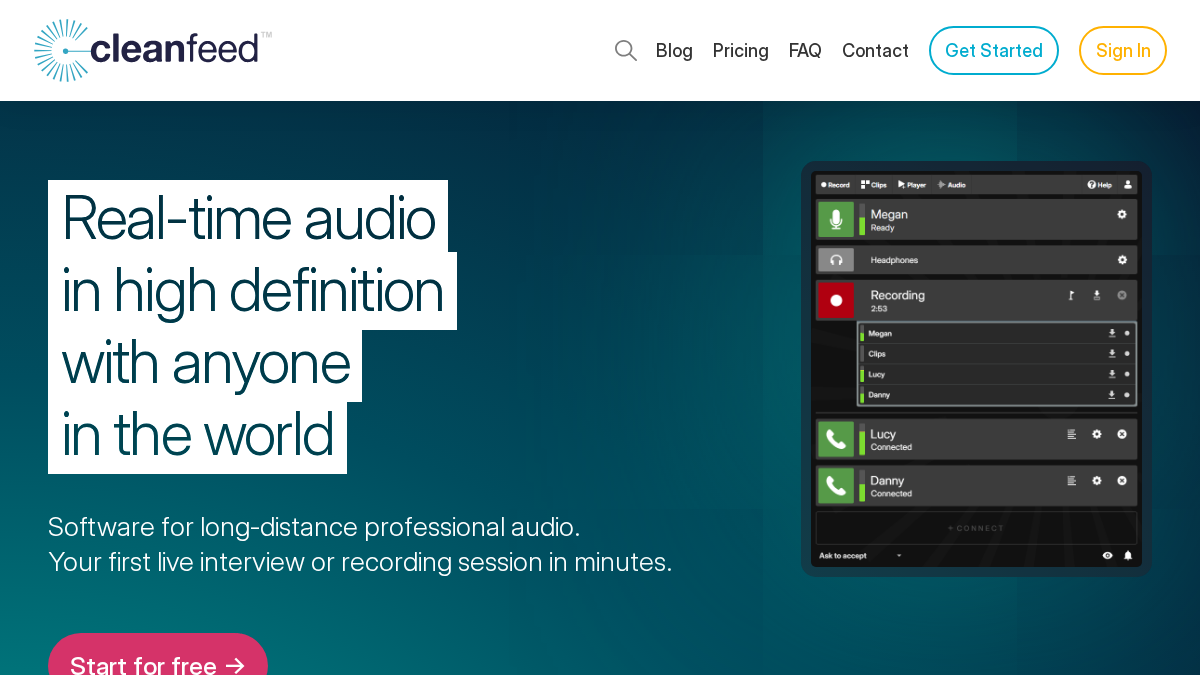The width and height of the screenshot is (1200, 675).
Task: Click 'Software for long-distance professional audio.' text
Action: tap(314, 527)
